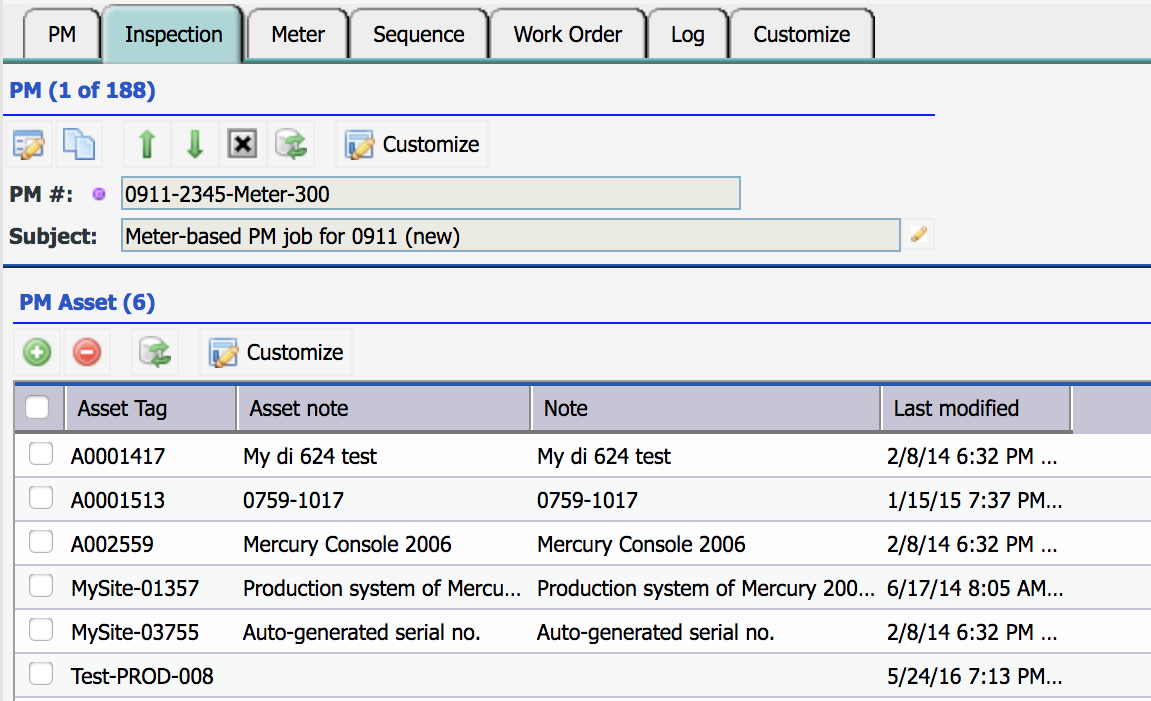The height and width of the screenshot is (701, 1151).
Task: Click the PM (1 of 188) heading
Action: click(x=82, y=90)
